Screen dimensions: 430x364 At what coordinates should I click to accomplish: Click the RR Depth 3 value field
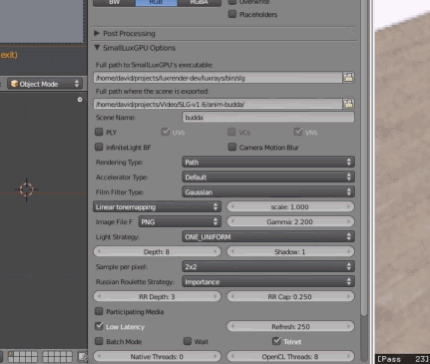point(157,297)
